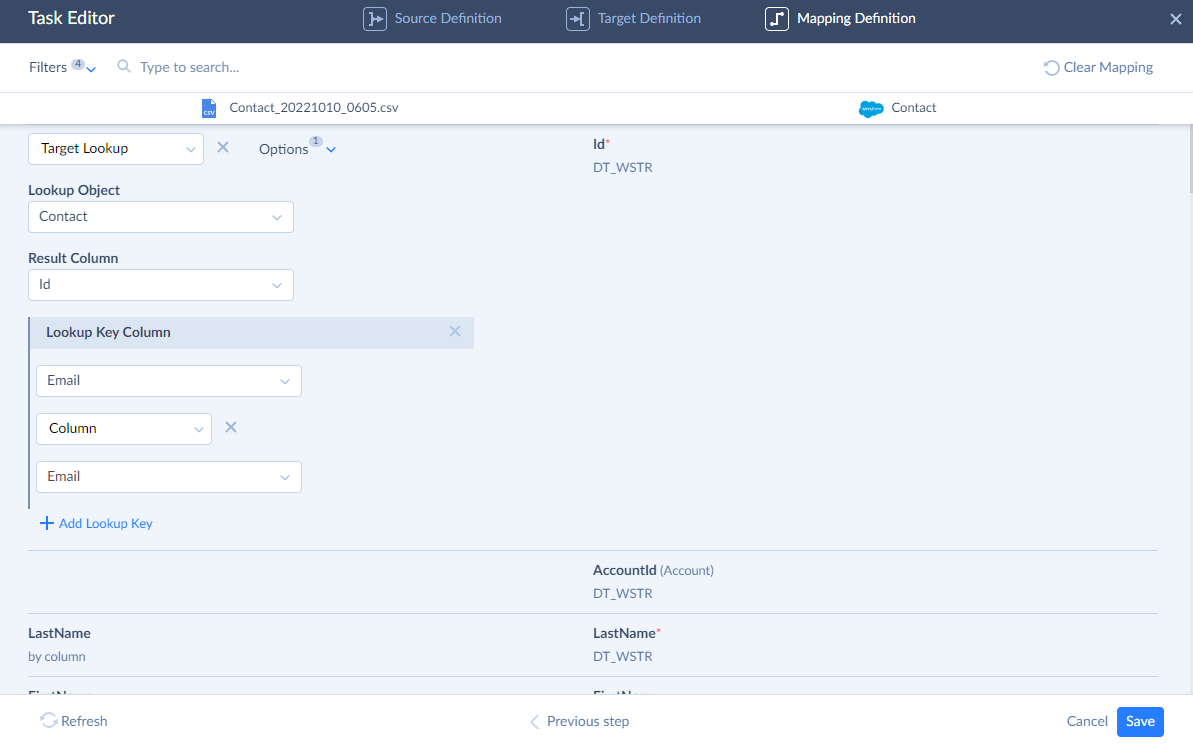Clear the Column type with X icon

(x=231, y=428)
